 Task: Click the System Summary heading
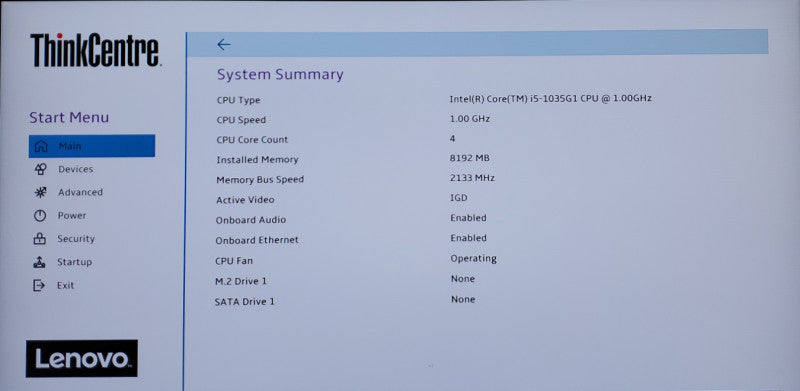pos(280,75)
